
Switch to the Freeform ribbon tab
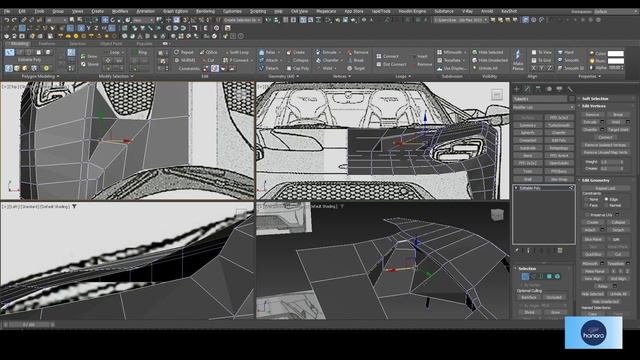tap(47, 43)
